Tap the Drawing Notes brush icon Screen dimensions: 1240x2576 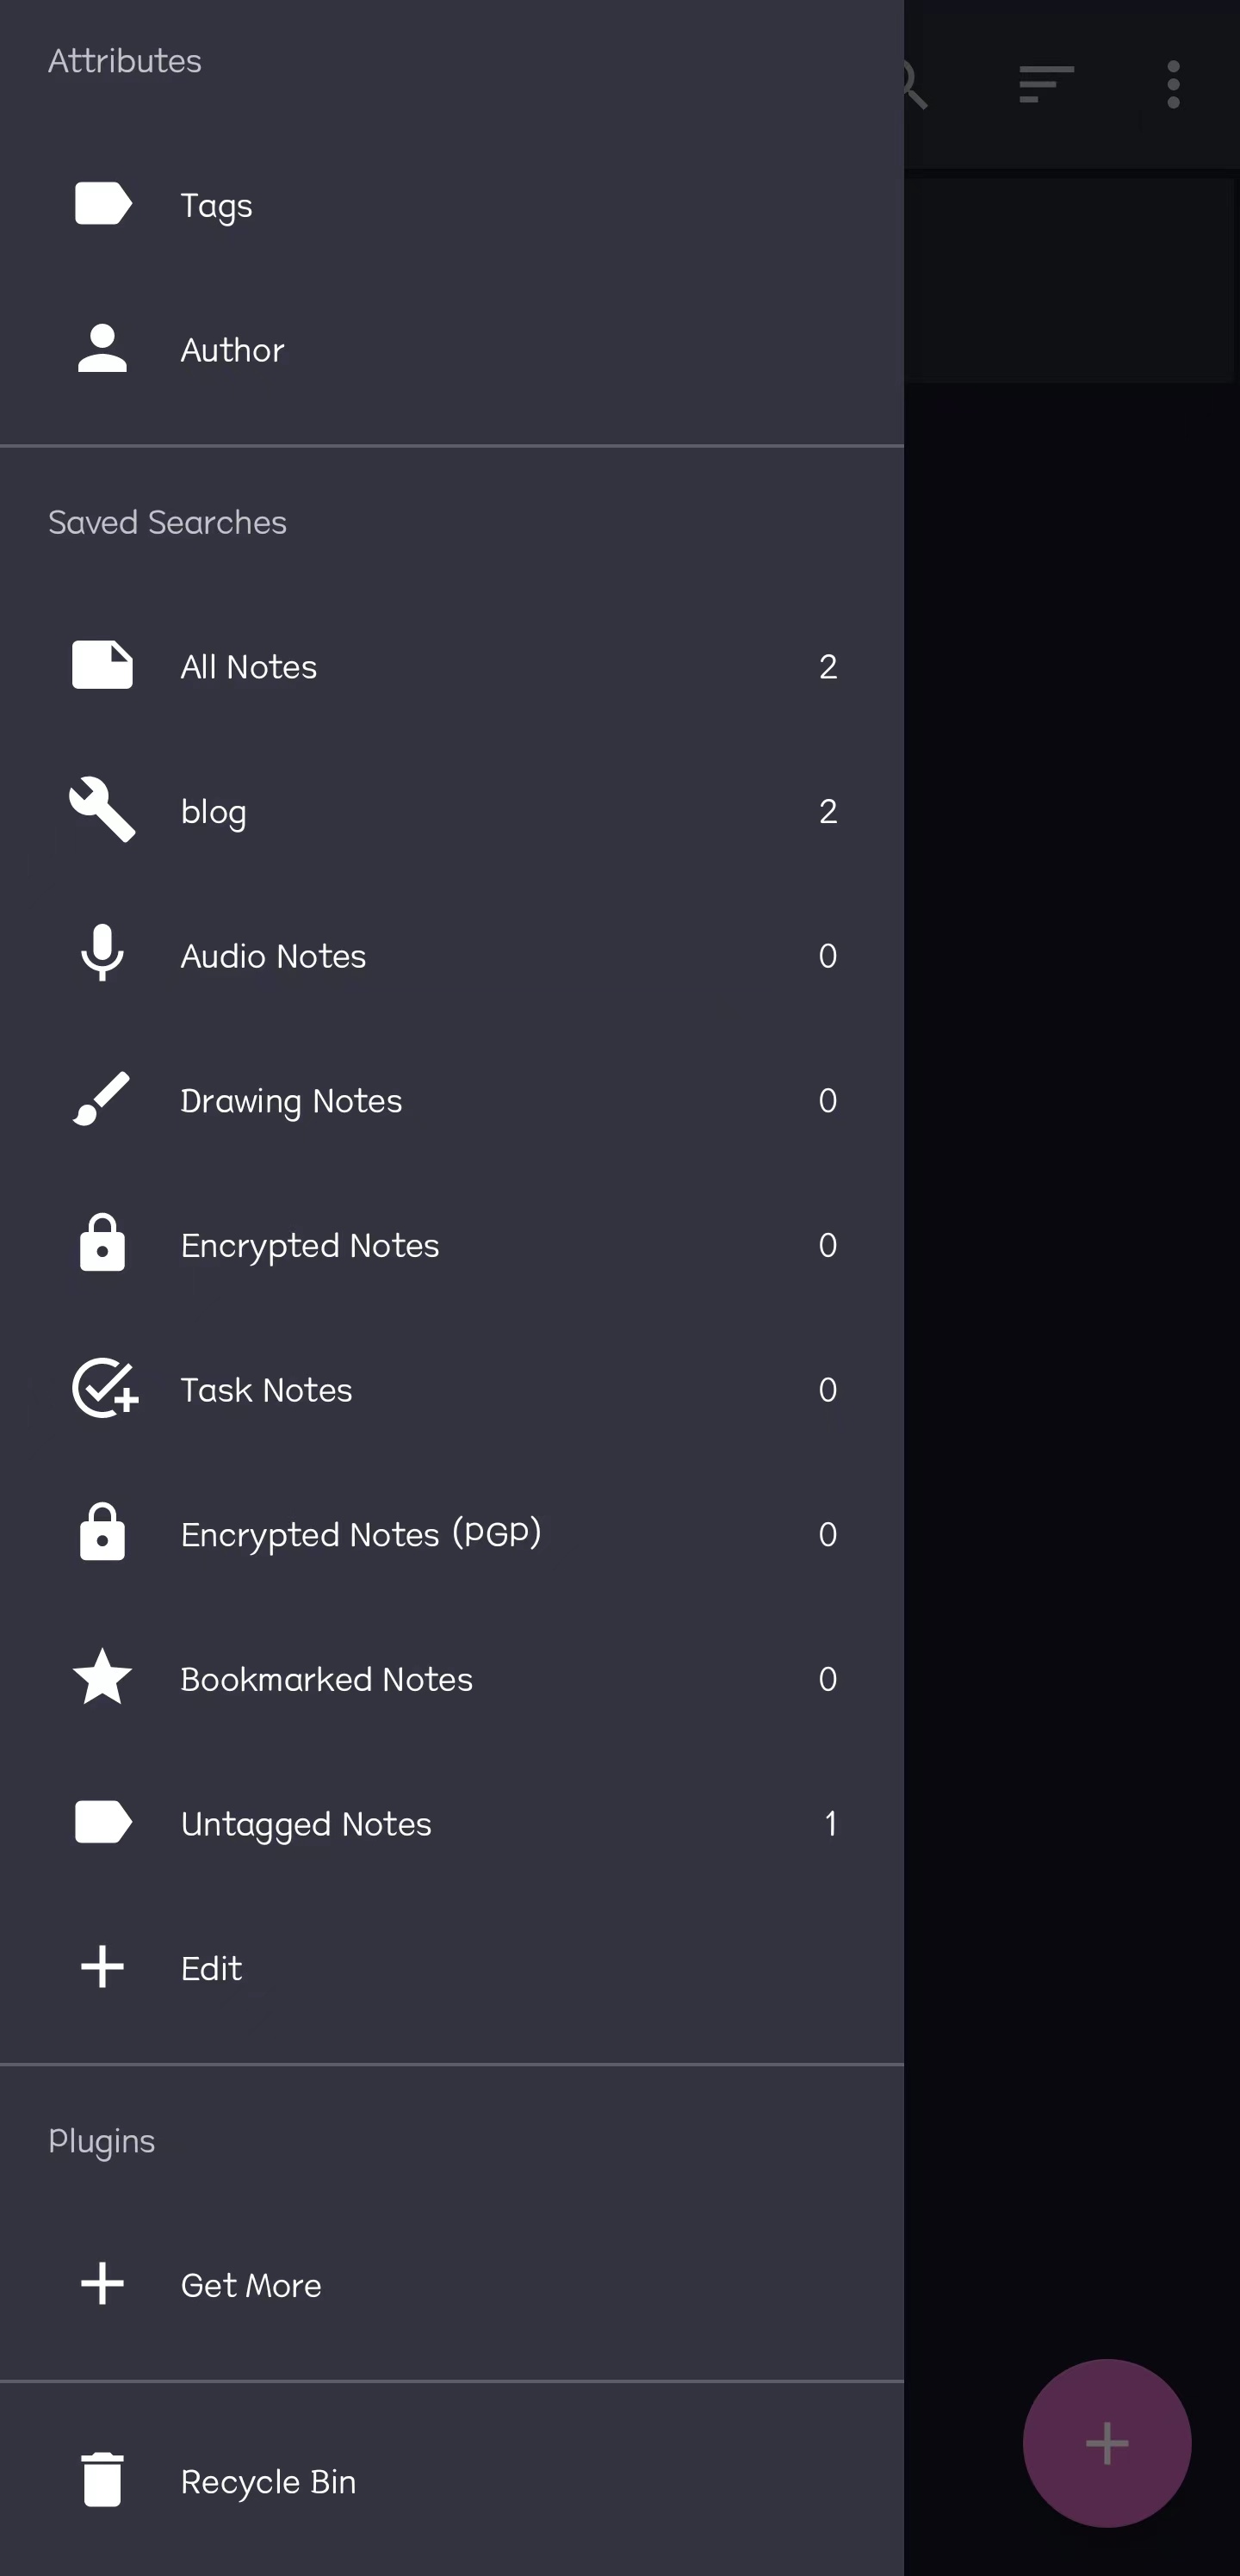point(103,1099)
